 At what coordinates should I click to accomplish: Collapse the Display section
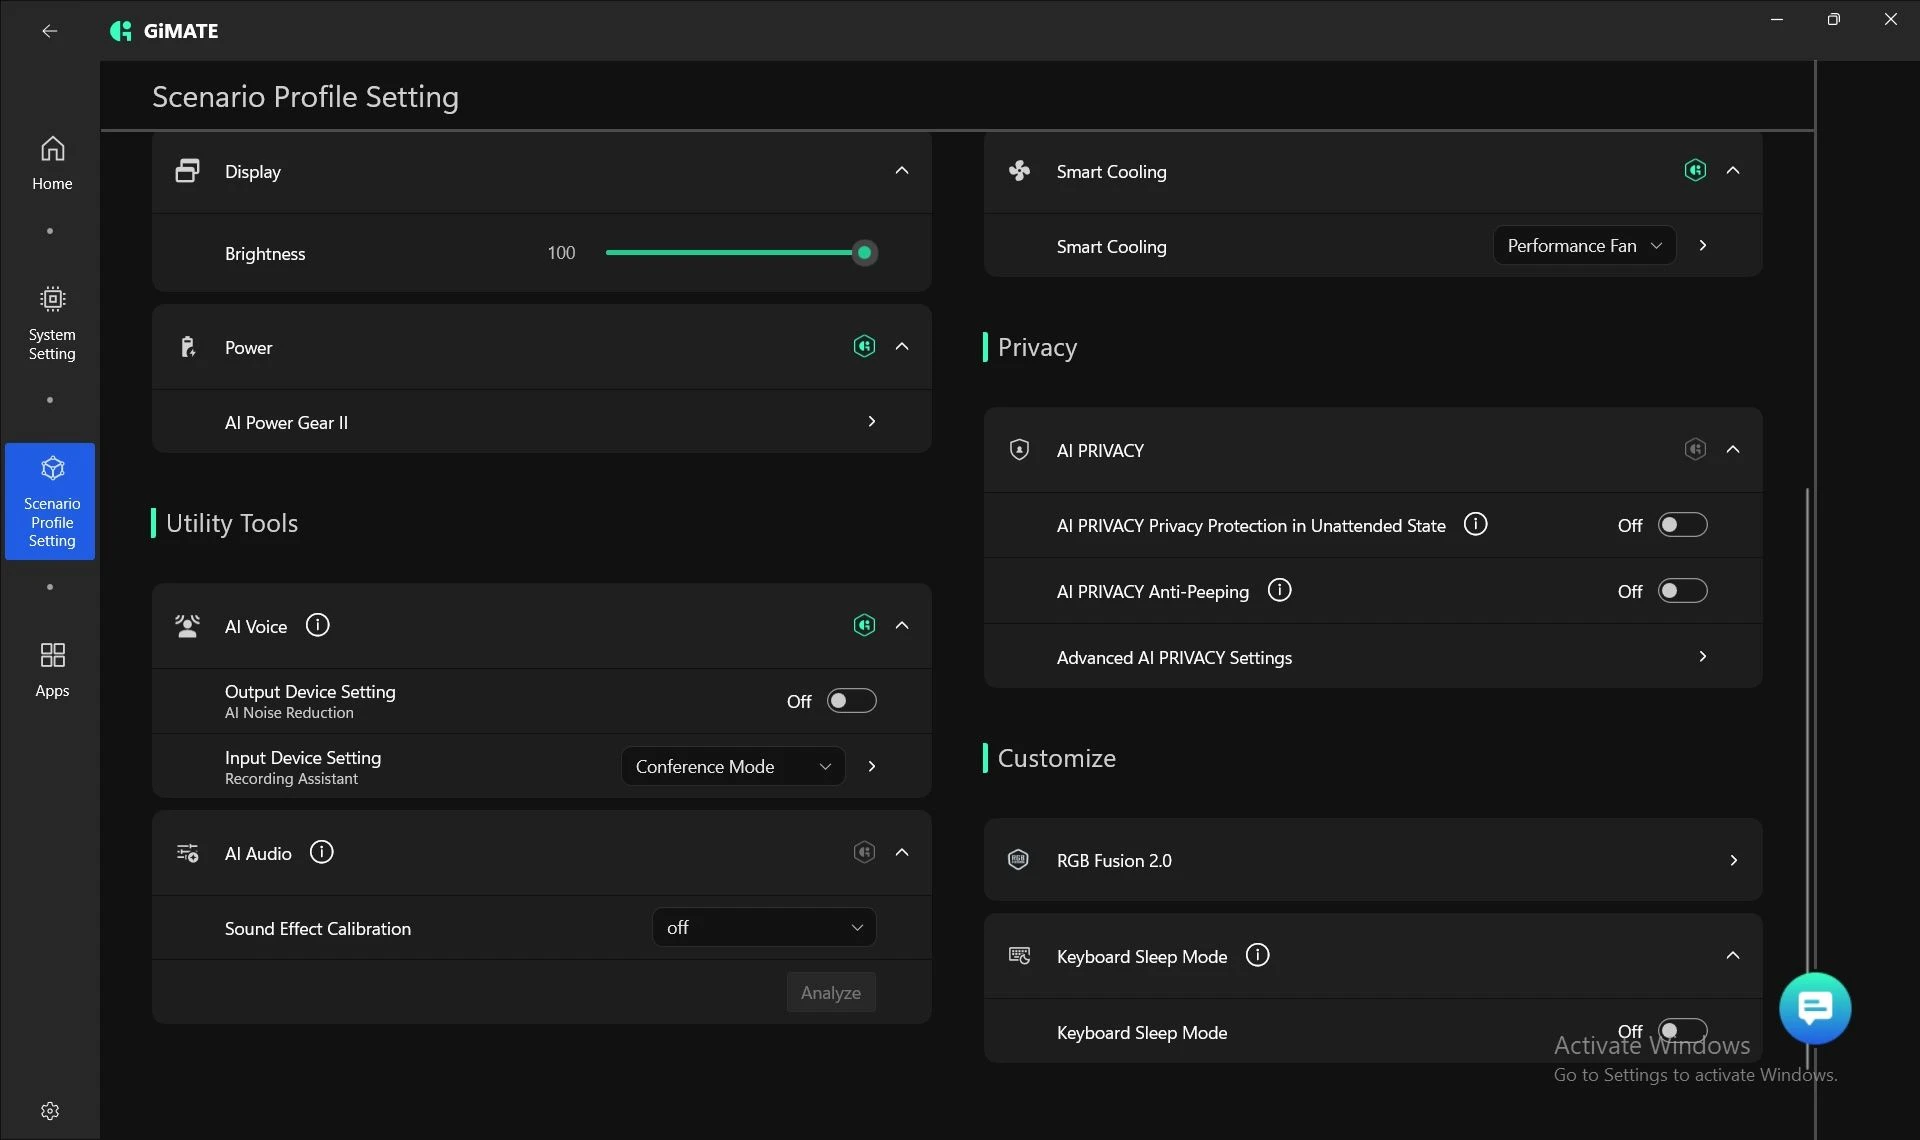(901, 170)
